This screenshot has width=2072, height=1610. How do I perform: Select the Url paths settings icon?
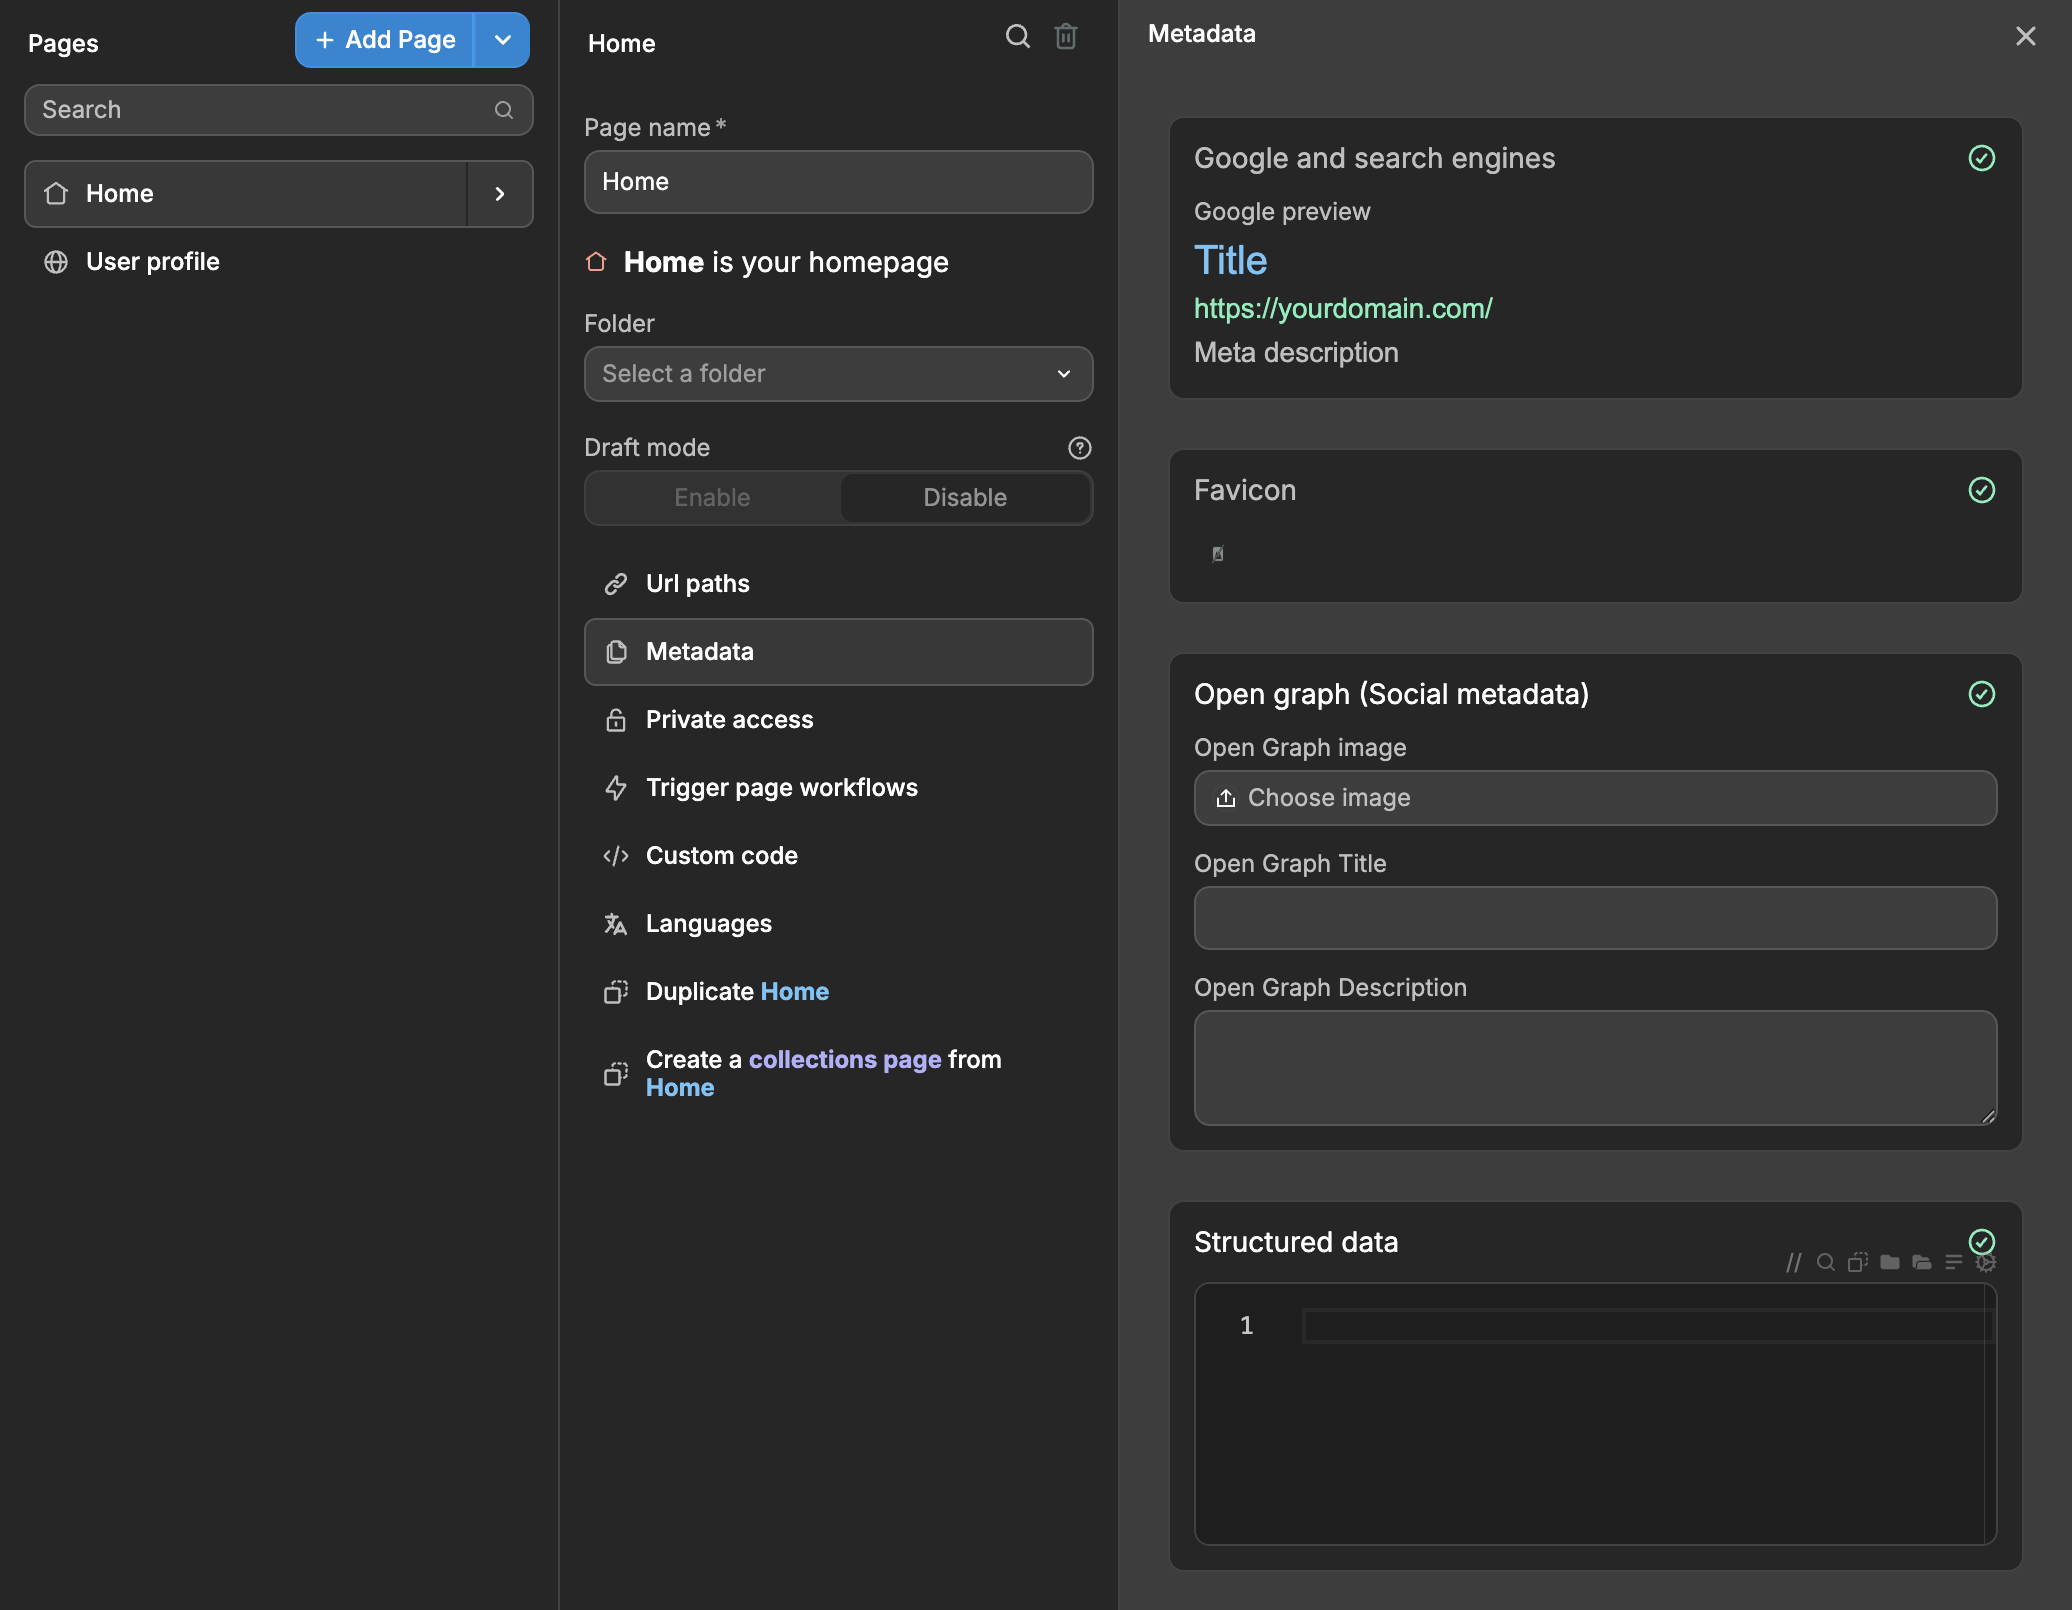(615, 583)
